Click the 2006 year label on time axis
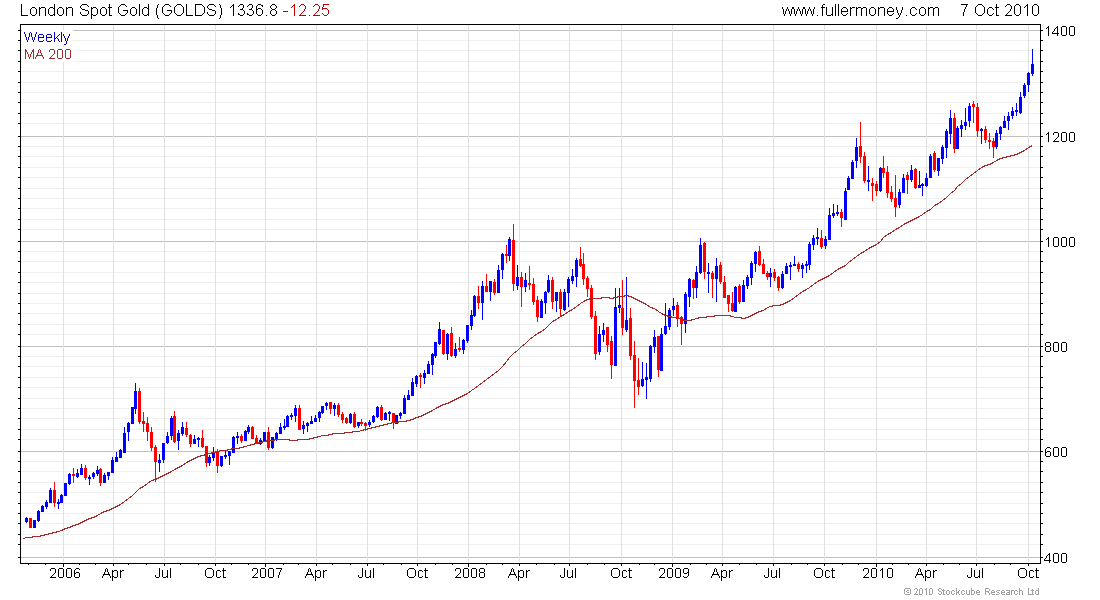The width and height of the screenshot is (1100, 600). point(65,573)
